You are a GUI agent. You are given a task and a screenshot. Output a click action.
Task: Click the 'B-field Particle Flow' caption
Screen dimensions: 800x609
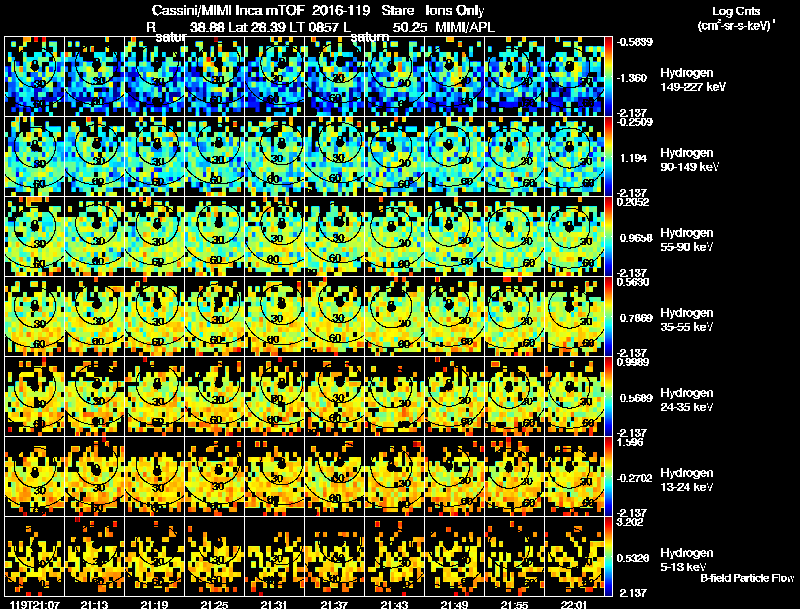click(747, 578)
